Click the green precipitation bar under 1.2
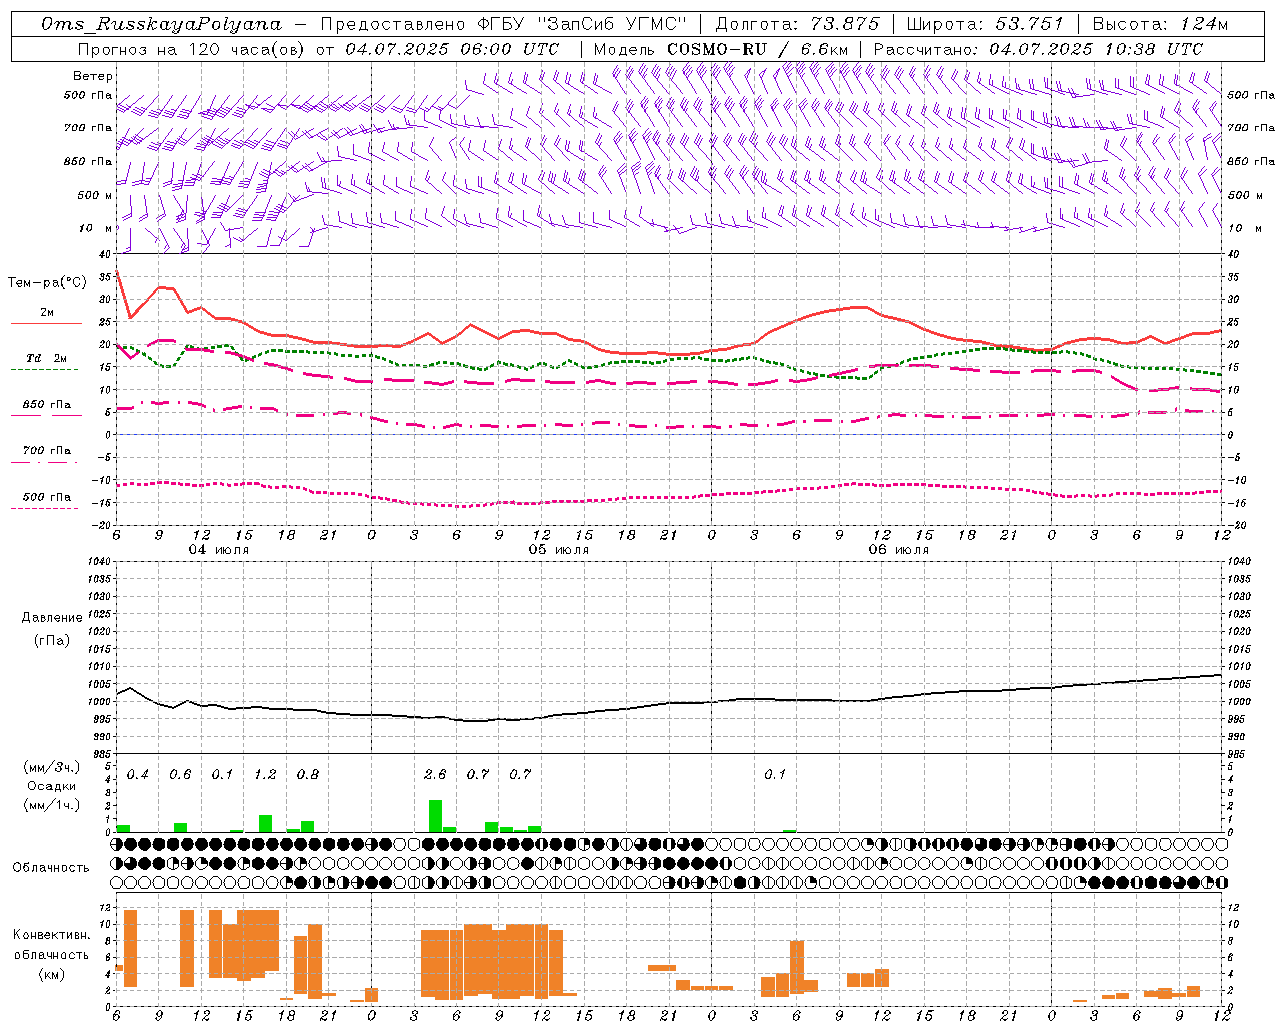The height and width of the screenshot is (1024, 1280). click(265, 824)
